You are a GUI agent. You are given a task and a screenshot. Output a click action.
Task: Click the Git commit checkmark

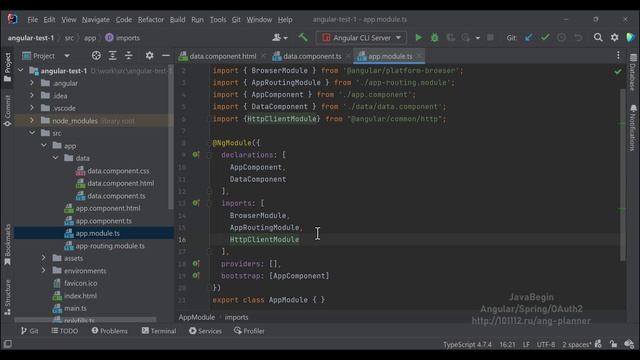[545, 38]
